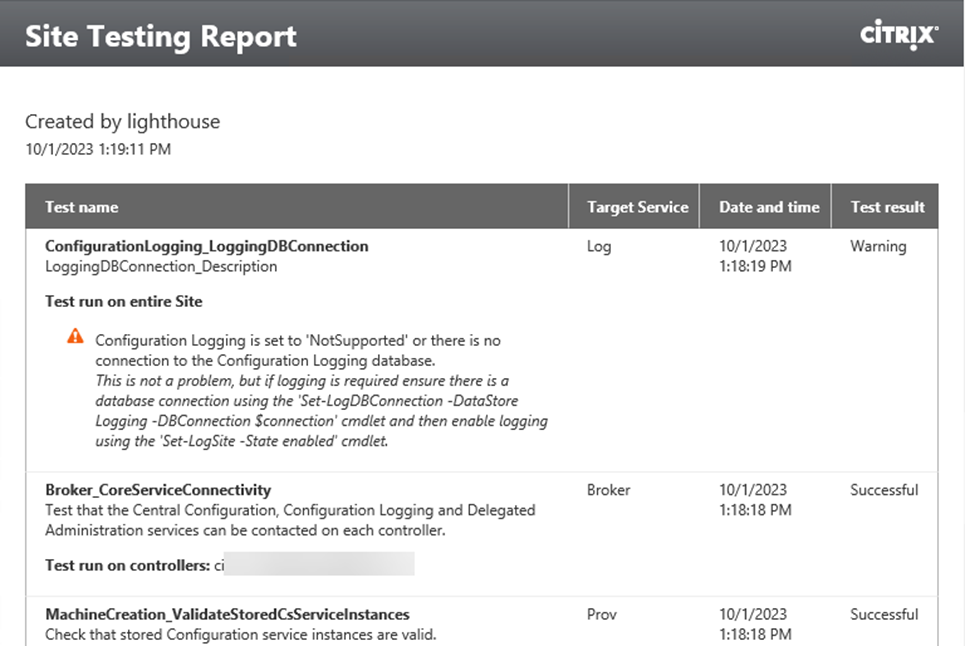The image size is (965, 646).
Task: Click the Test result column header
Action: pyautogui.click(x=887, y=207)
